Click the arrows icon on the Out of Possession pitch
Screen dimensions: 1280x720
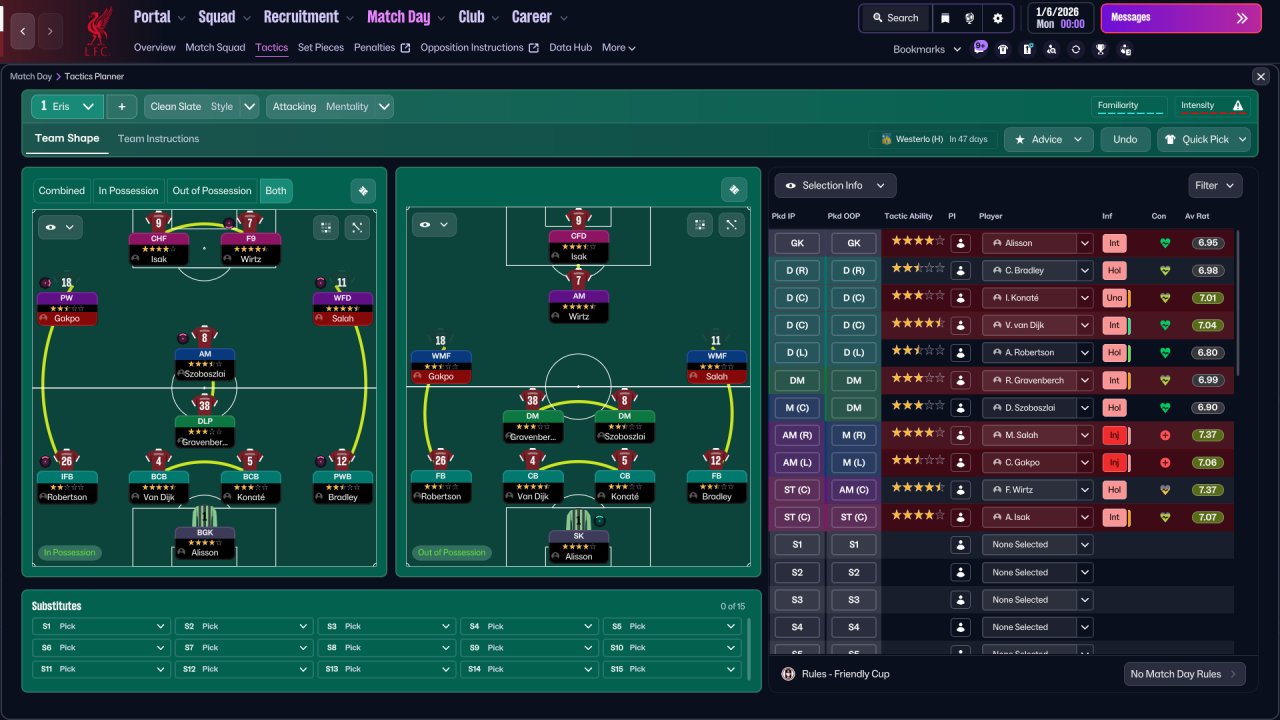pos(732,225)
